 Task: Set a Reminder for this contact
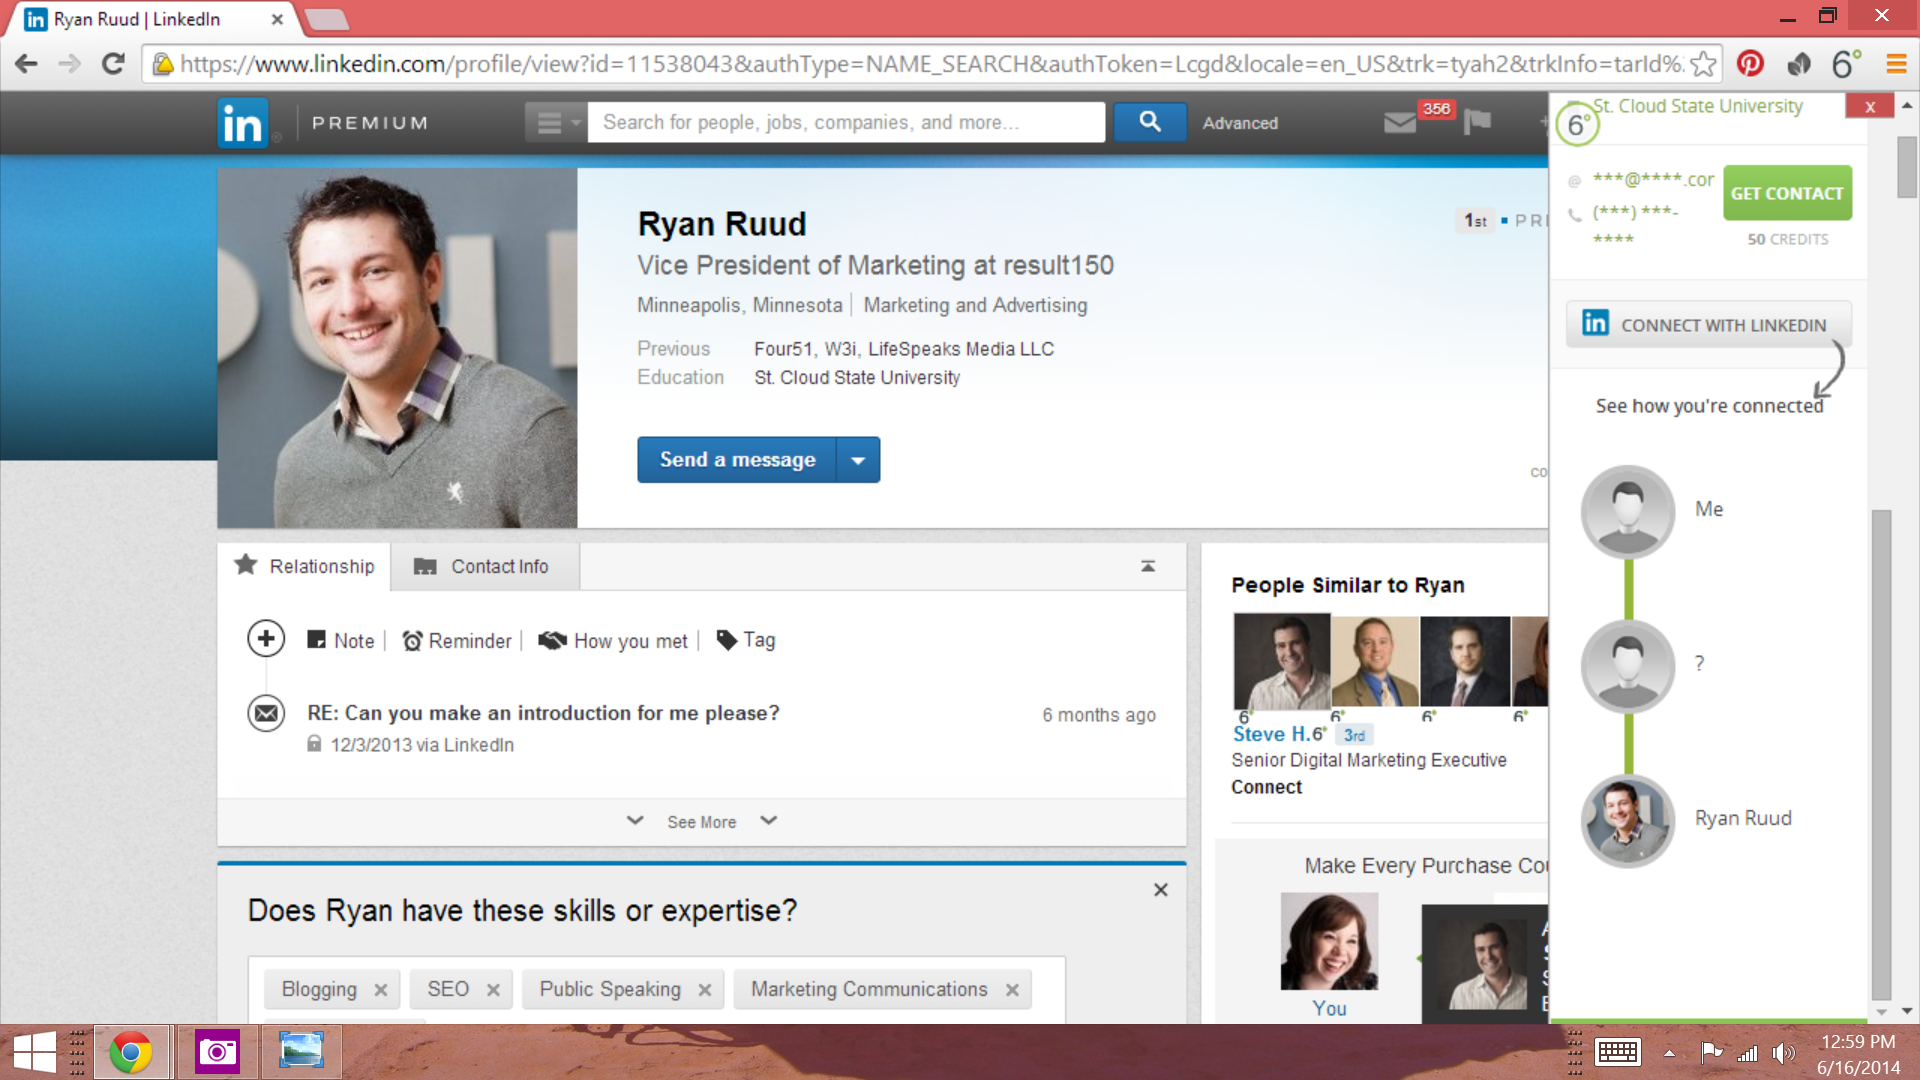tap(457, 640)
